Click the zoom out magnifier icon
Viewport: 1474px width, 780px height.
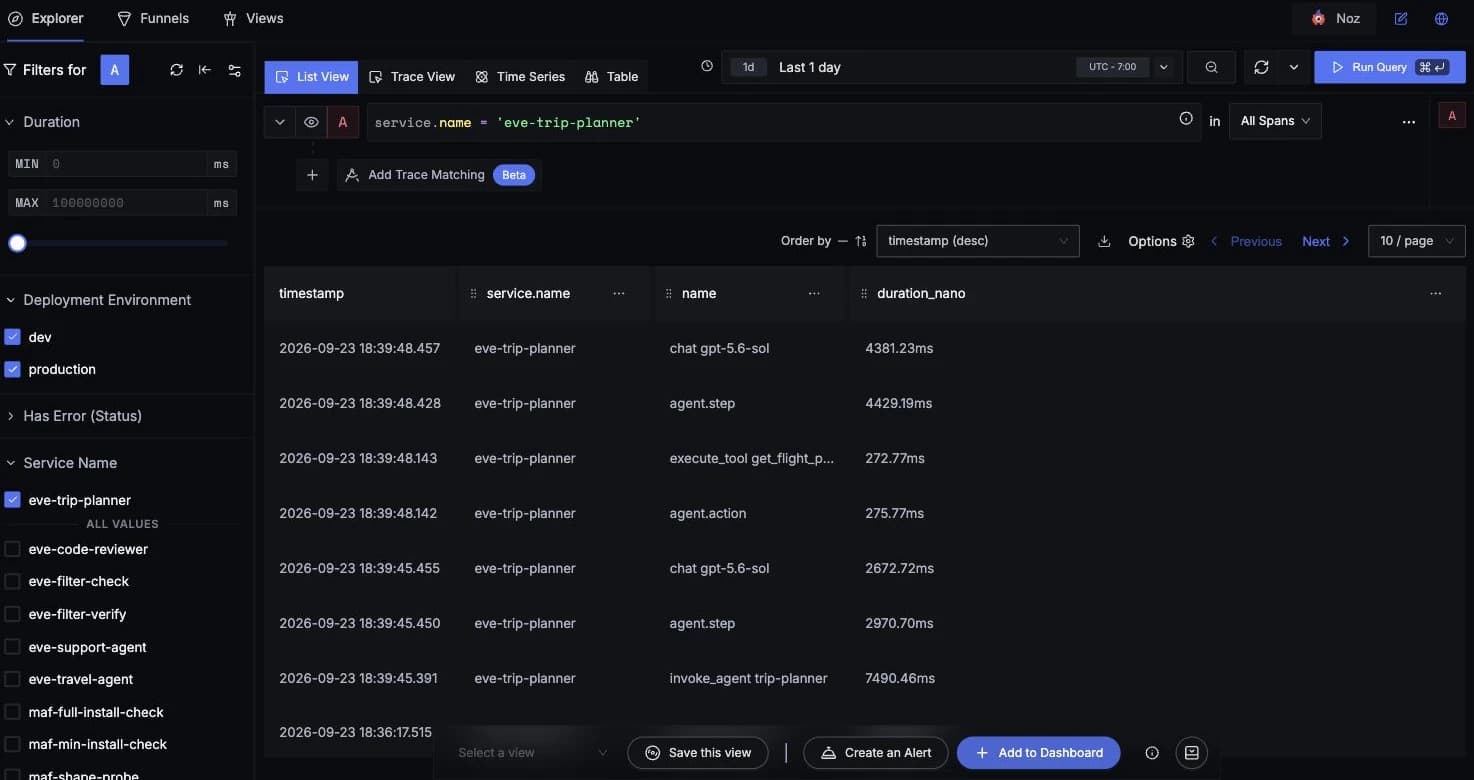(x=1211, y=67)
